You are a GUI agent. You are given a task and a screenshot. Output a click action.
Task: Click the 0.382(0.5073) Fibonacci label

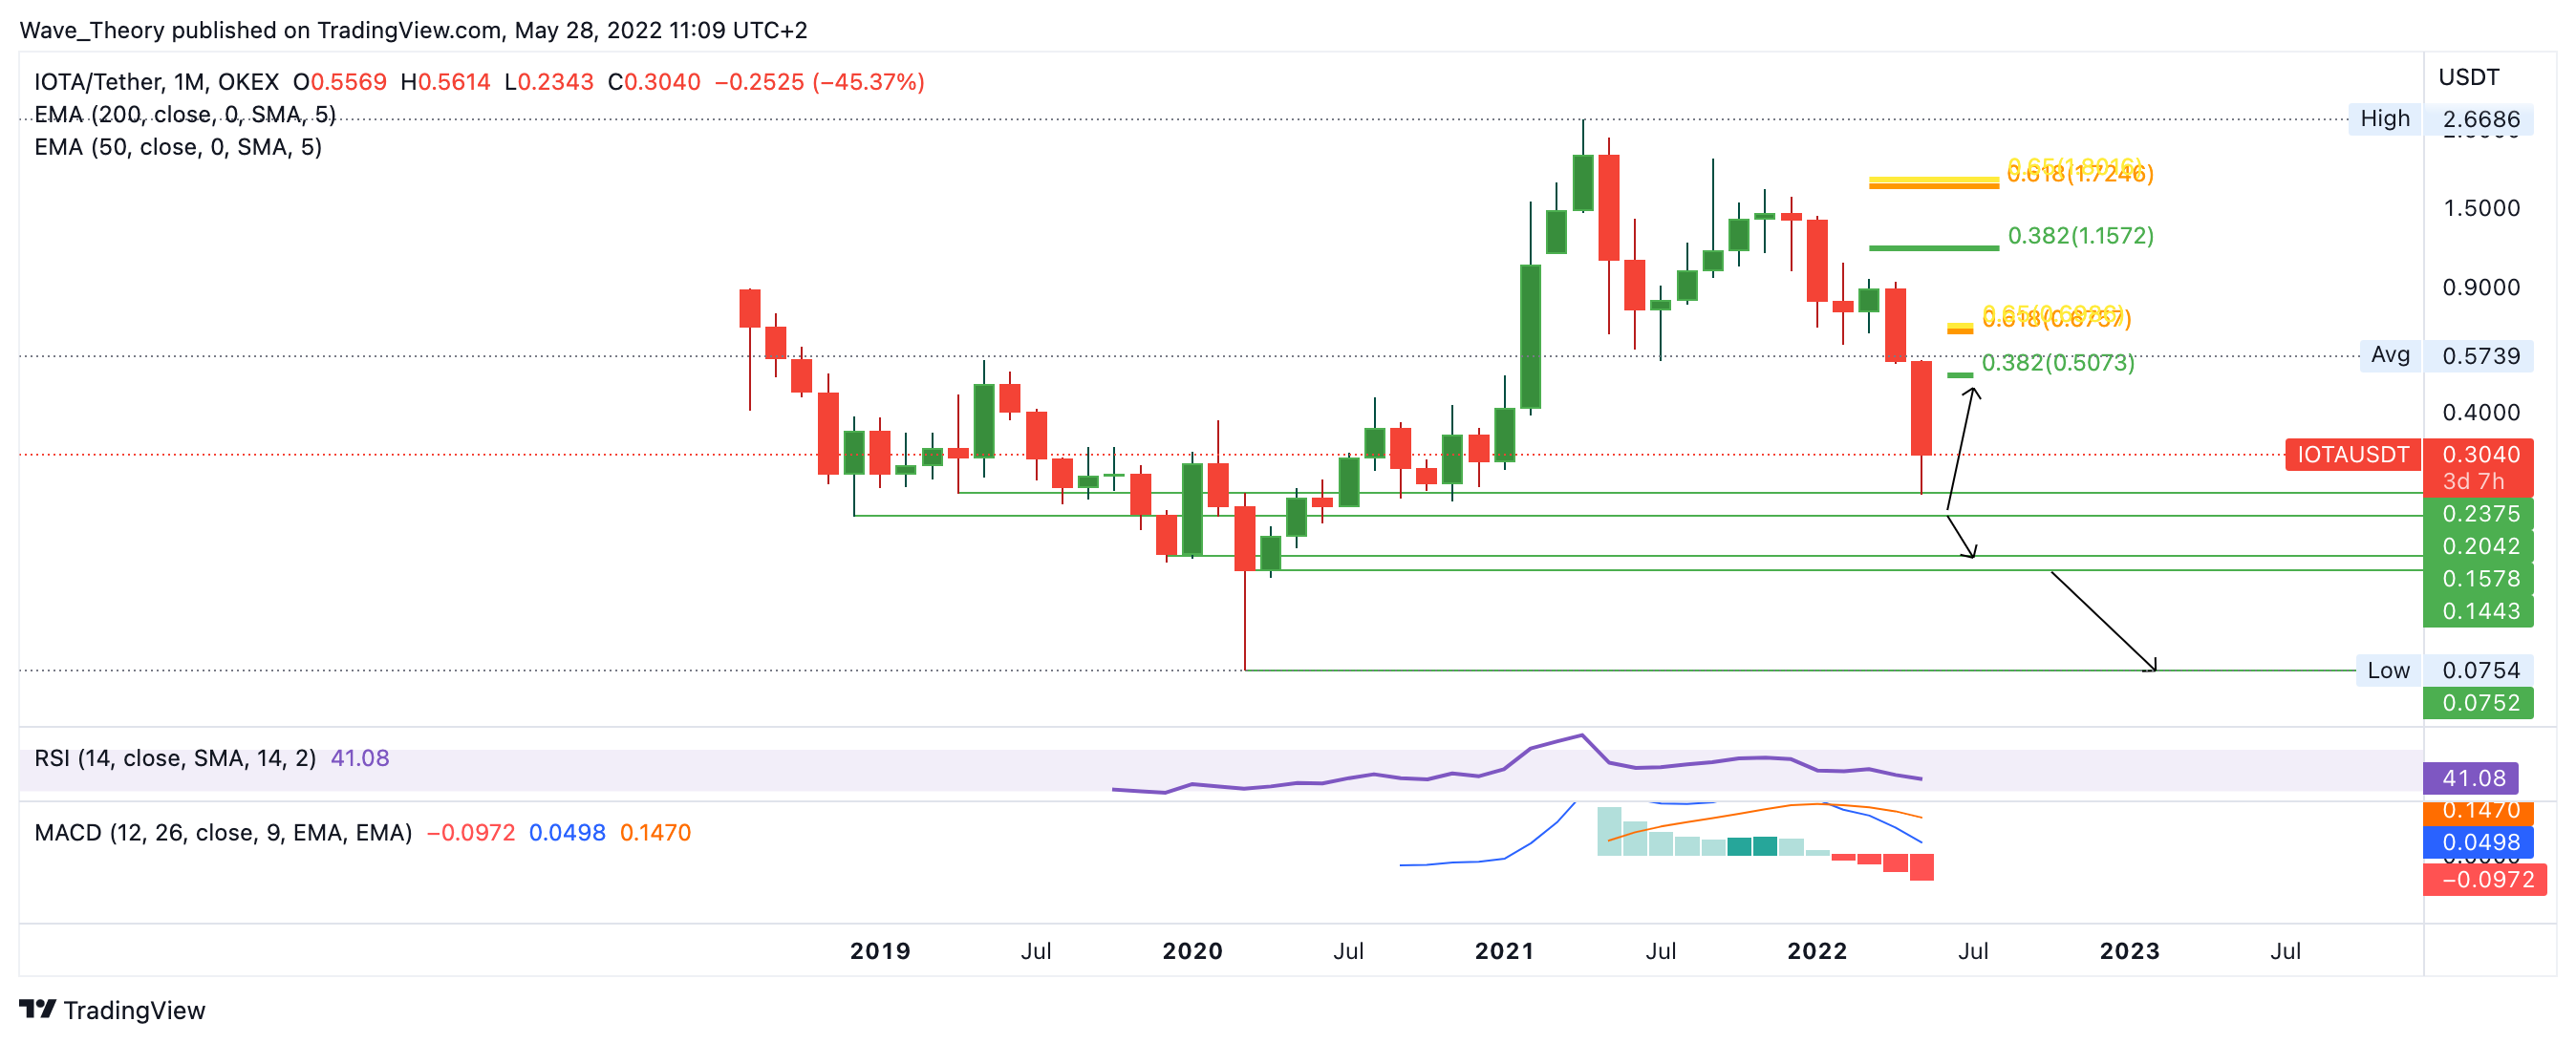[x=2057, y=363]
